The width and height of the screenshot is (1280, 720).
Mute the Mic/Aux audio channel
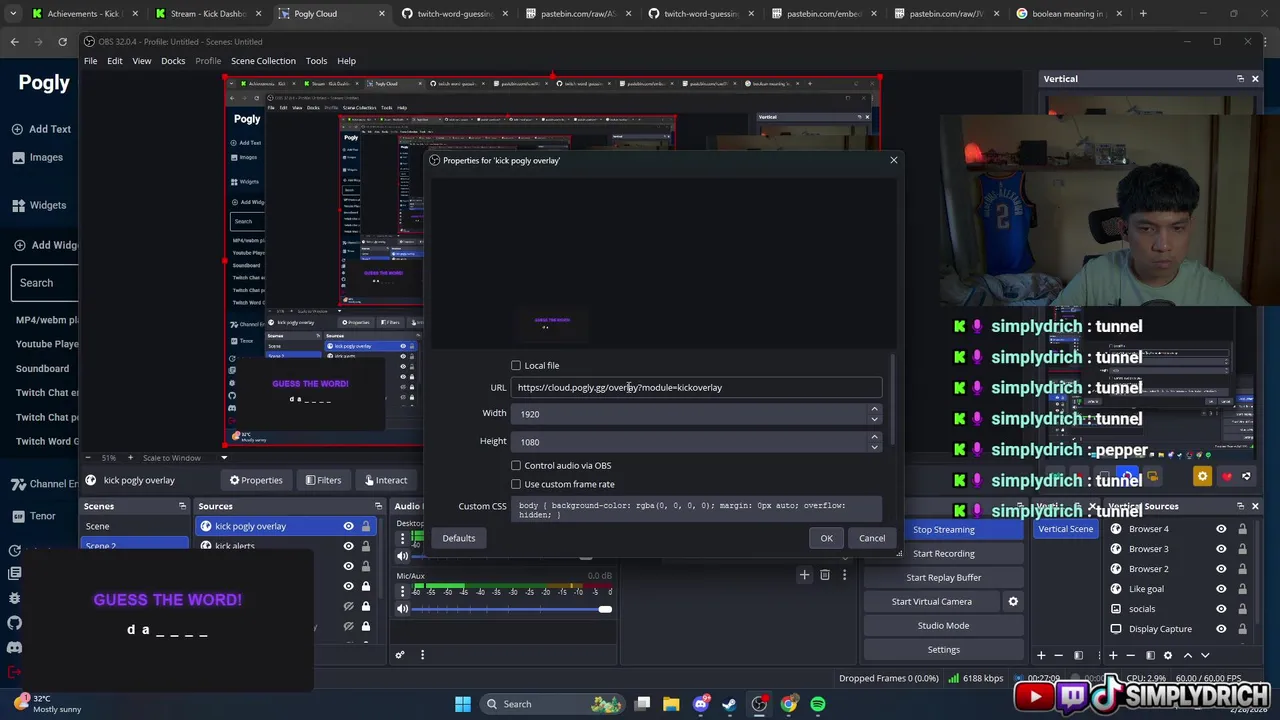403,609
